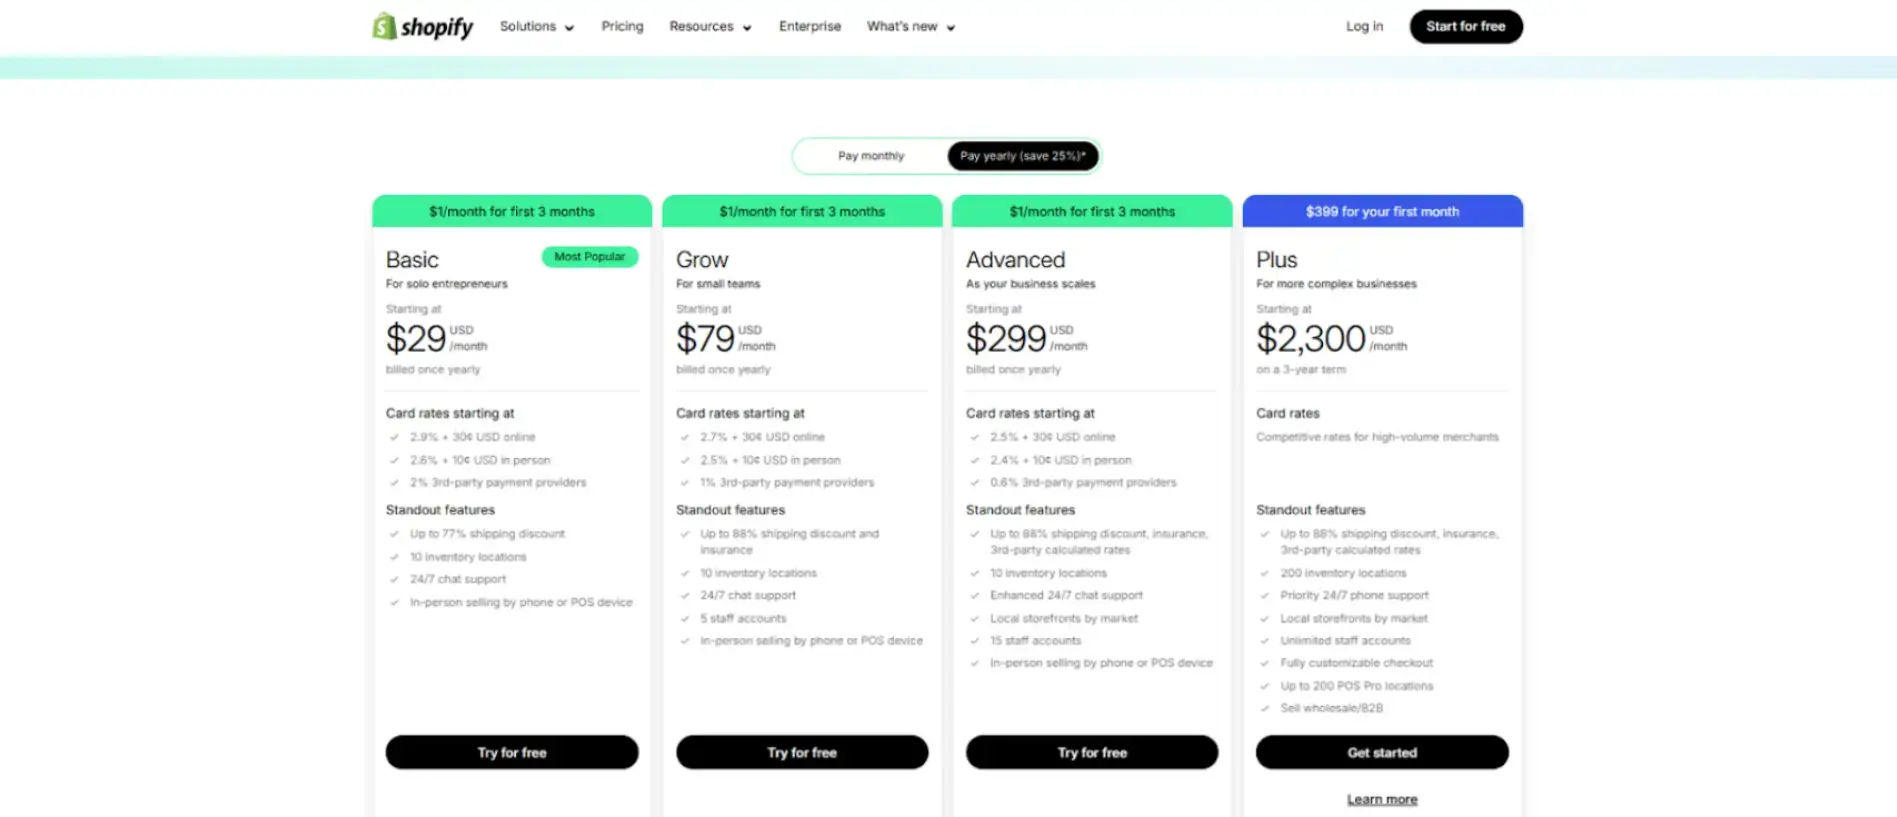This screenshot has height=817, width=1897.
Task: Open the Resources menu
Action: (x=701, y=26)
